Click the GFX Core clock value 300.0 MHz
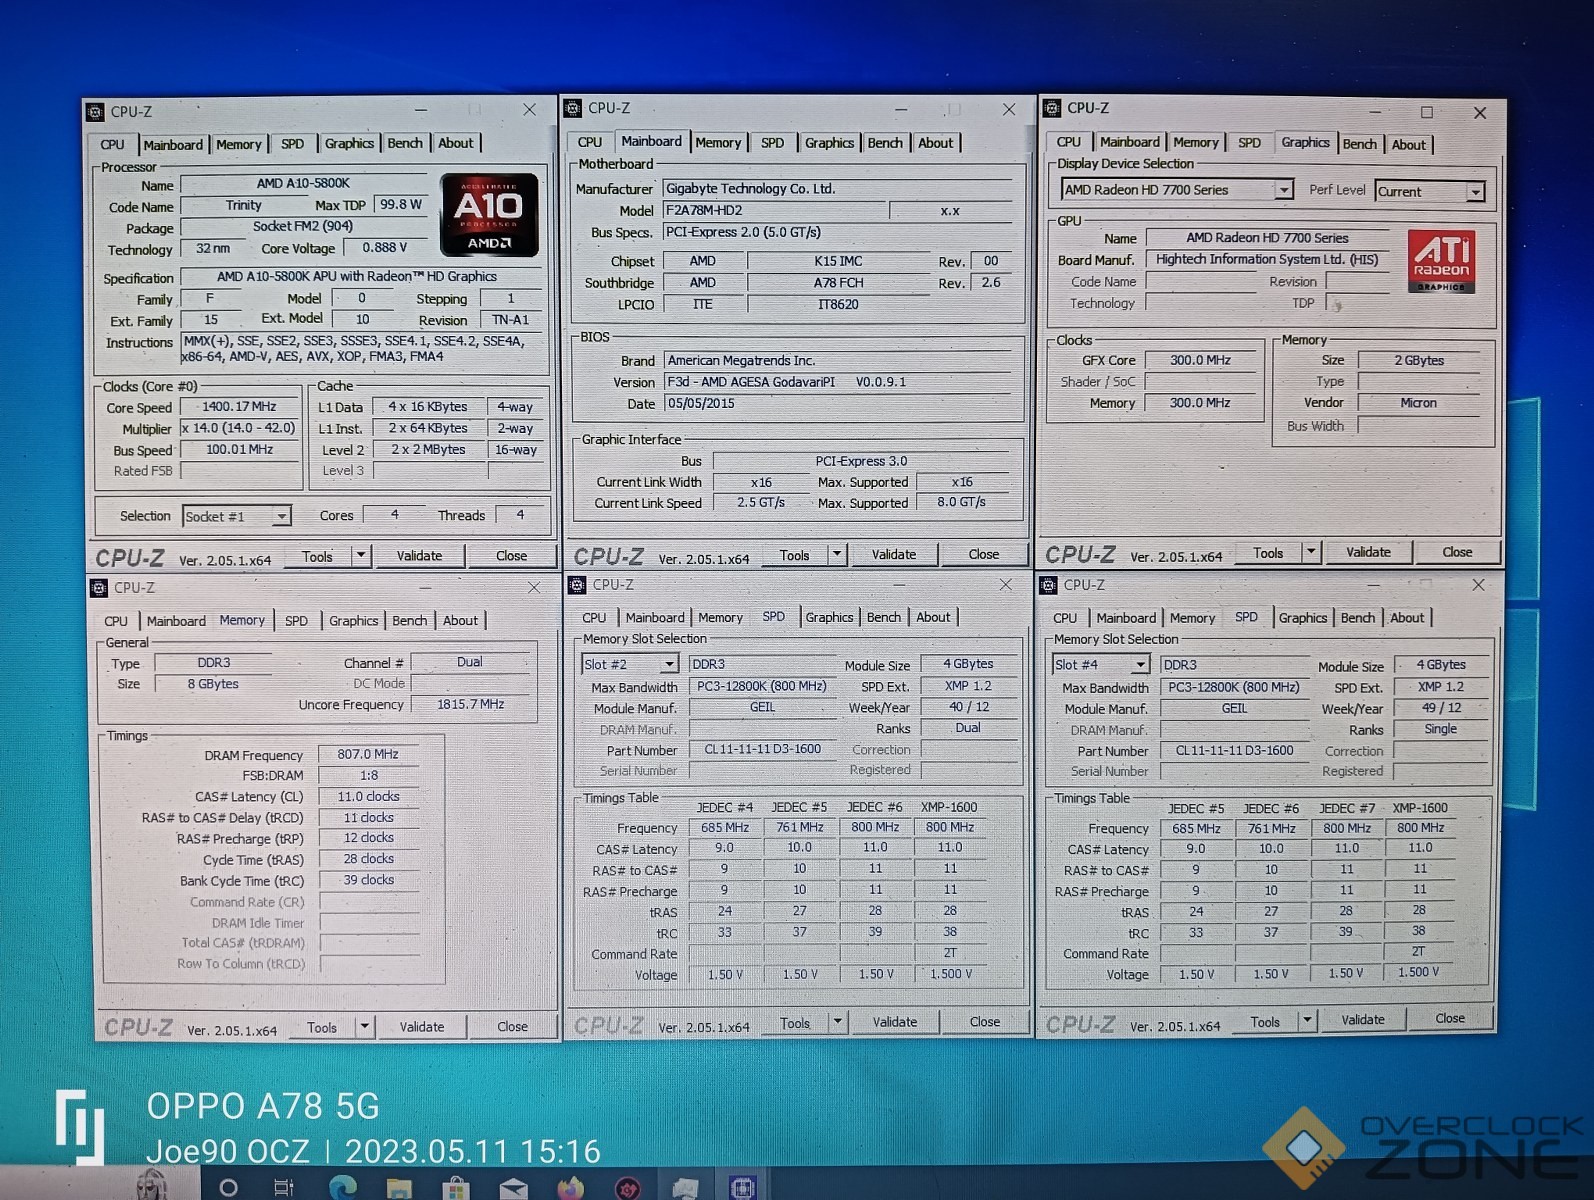1594x1200 pixels. (1200, 360)
